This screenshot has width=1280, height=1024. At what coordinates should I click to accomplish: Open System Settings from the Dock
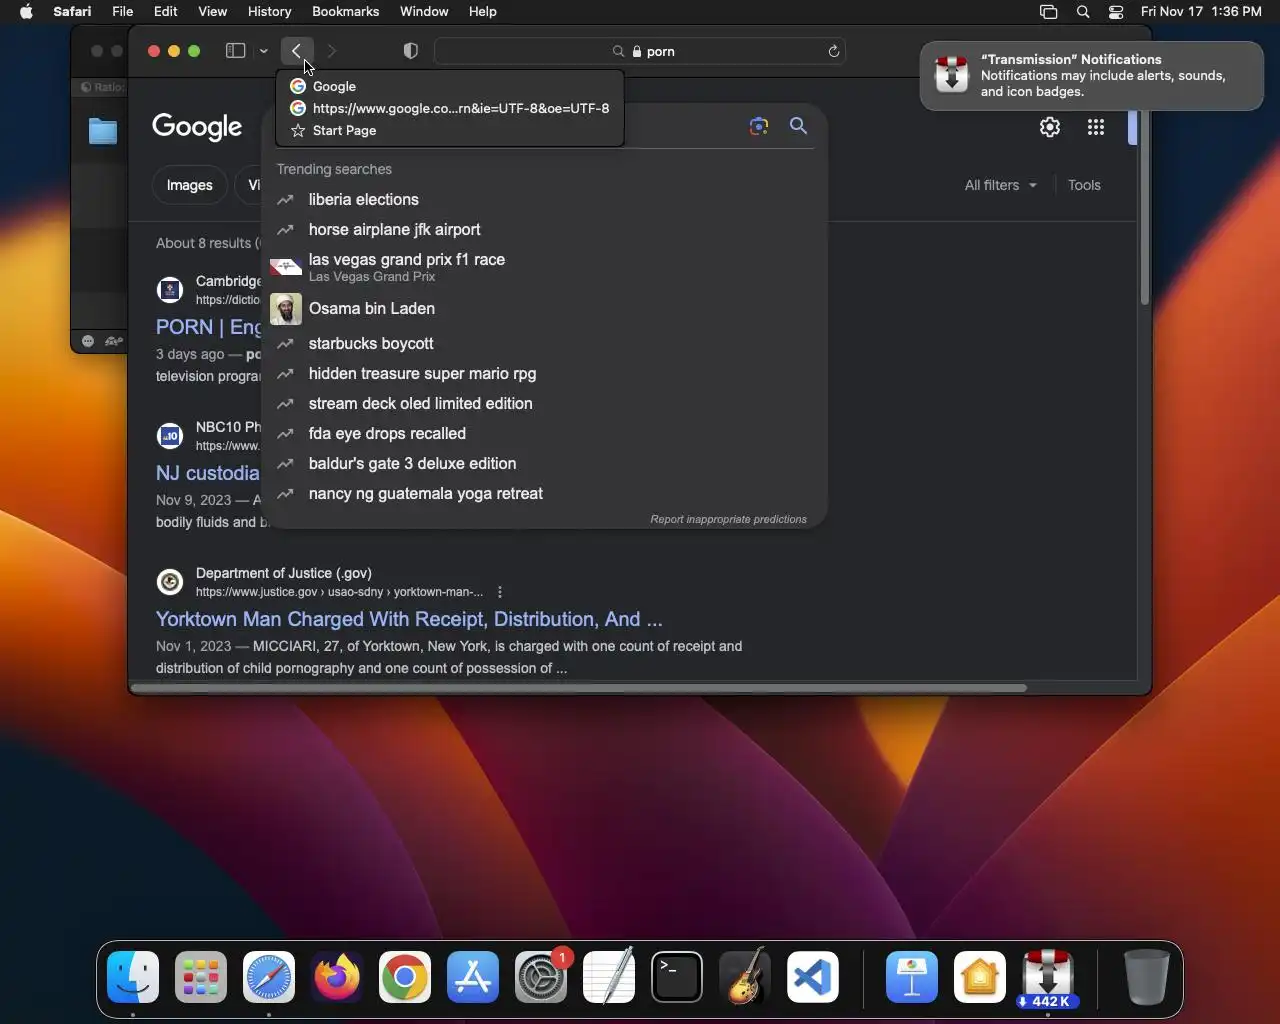pos(541,977)
